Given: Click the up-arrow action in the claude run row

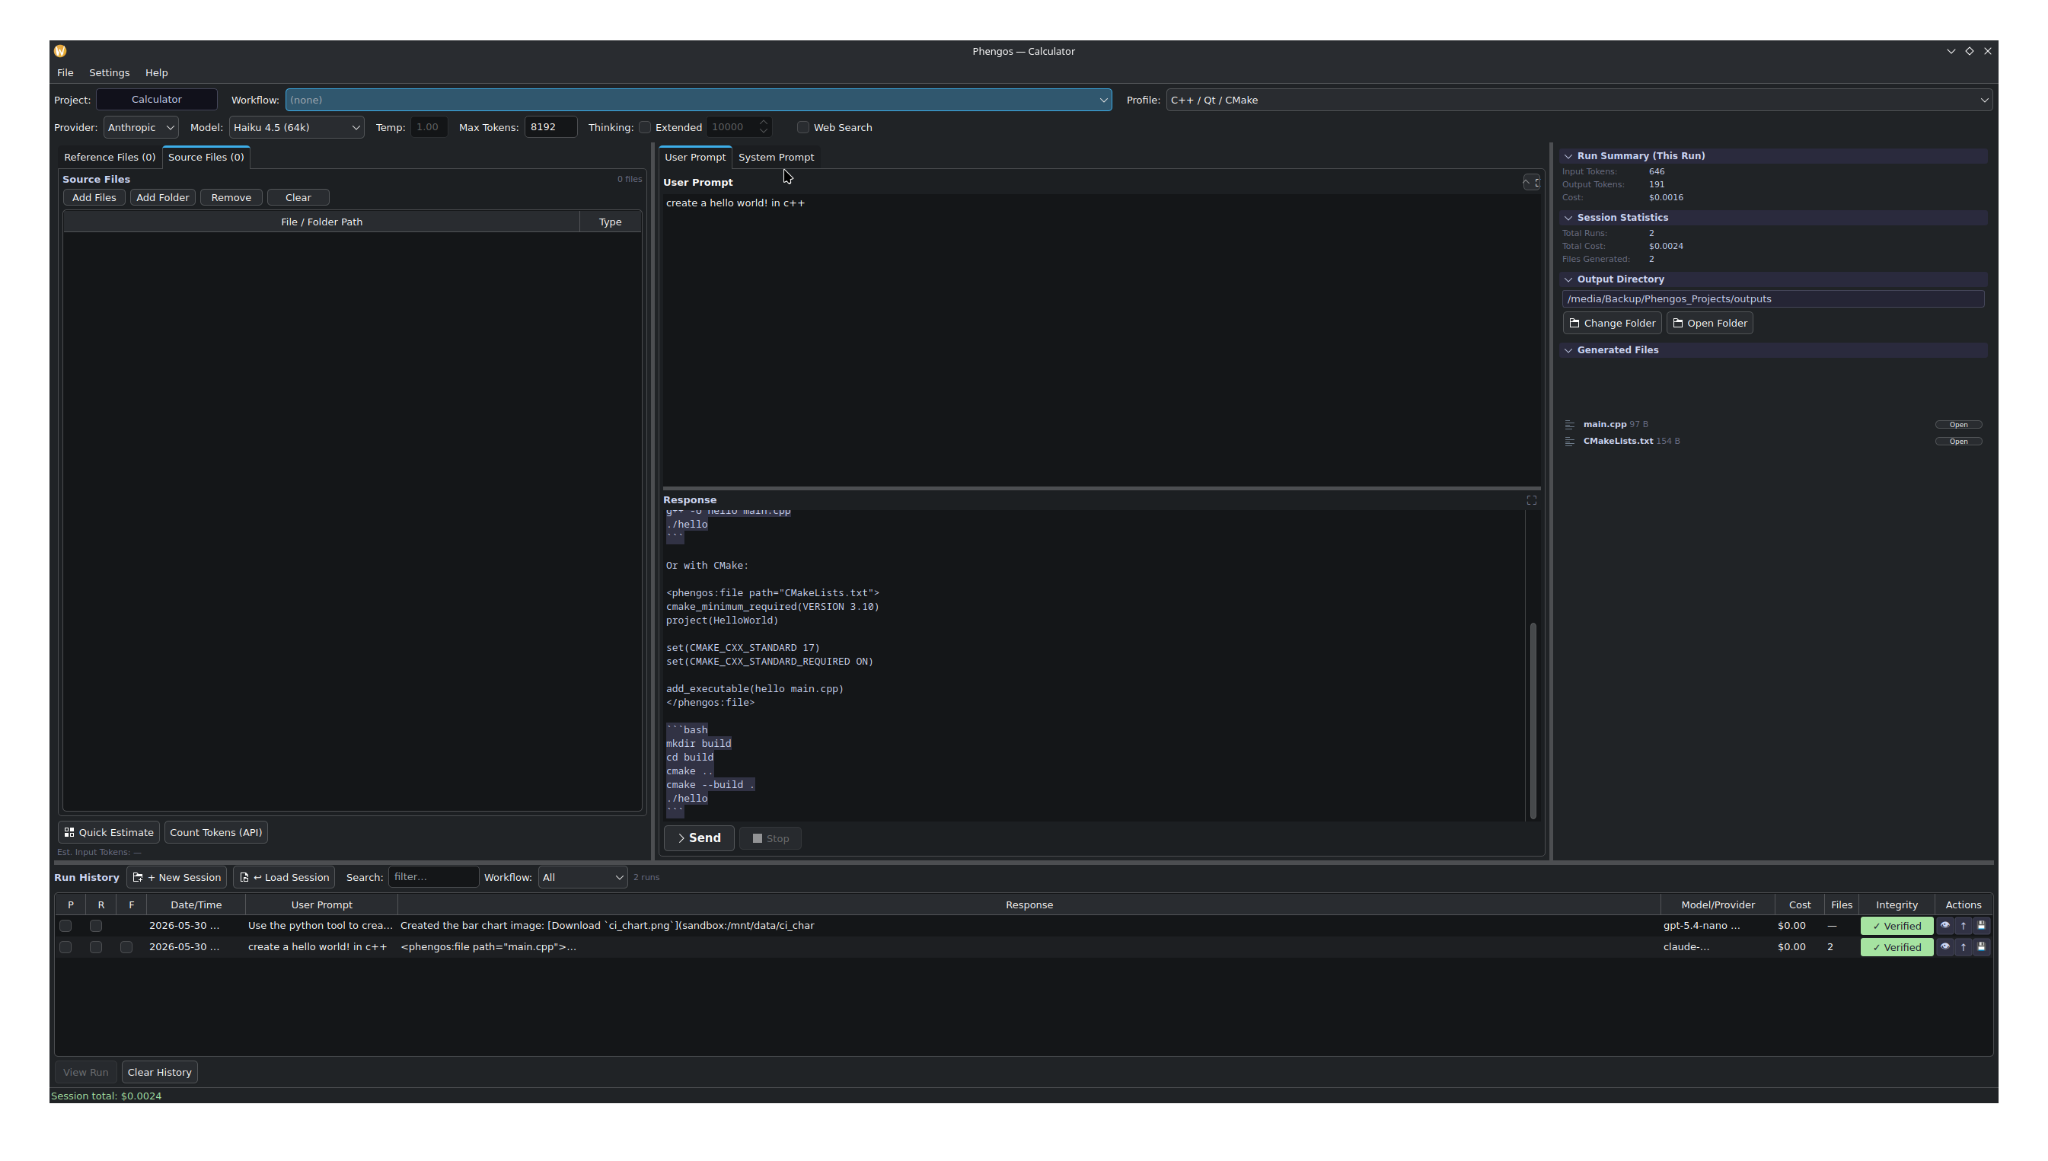Looking at the screenshot, I should pyautogui.click(x=1963, y=947).
